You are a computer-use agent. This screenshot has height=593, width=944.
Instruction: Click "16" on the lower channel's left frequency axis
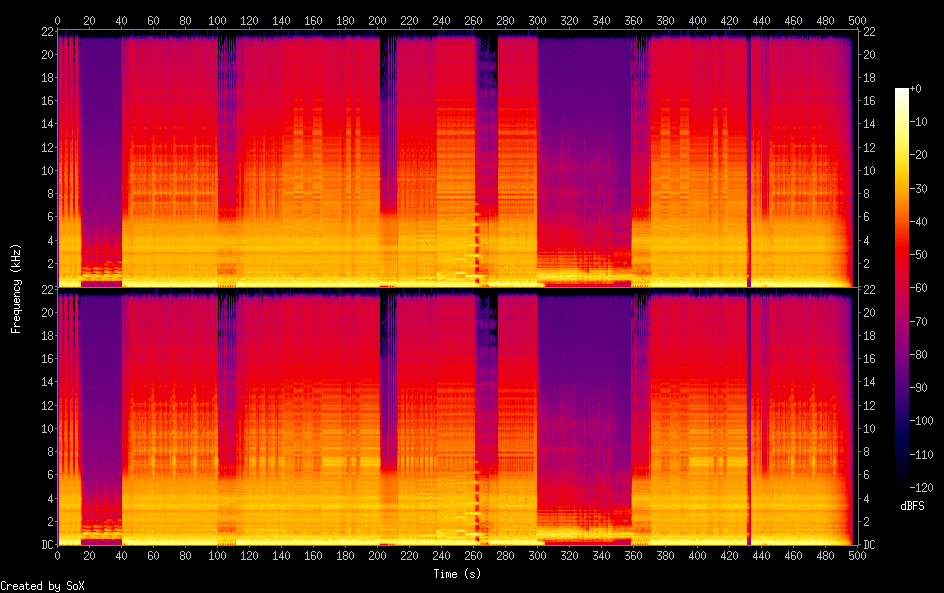click(47, 359)
